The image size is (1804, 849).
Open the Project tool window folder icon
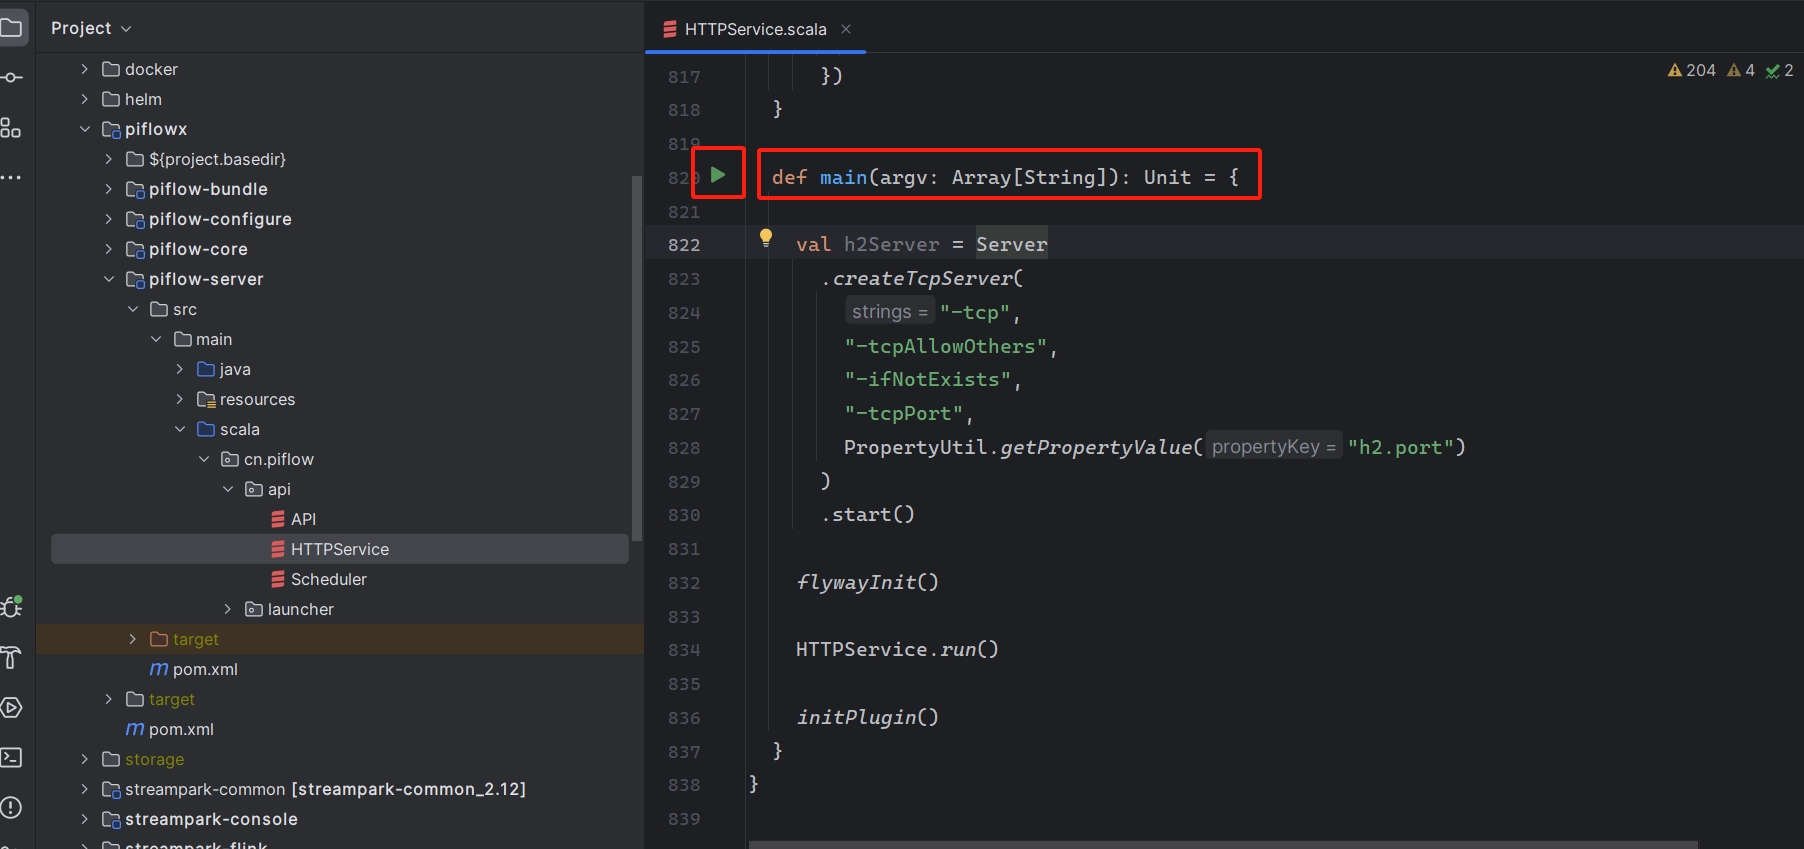point(11,27)
